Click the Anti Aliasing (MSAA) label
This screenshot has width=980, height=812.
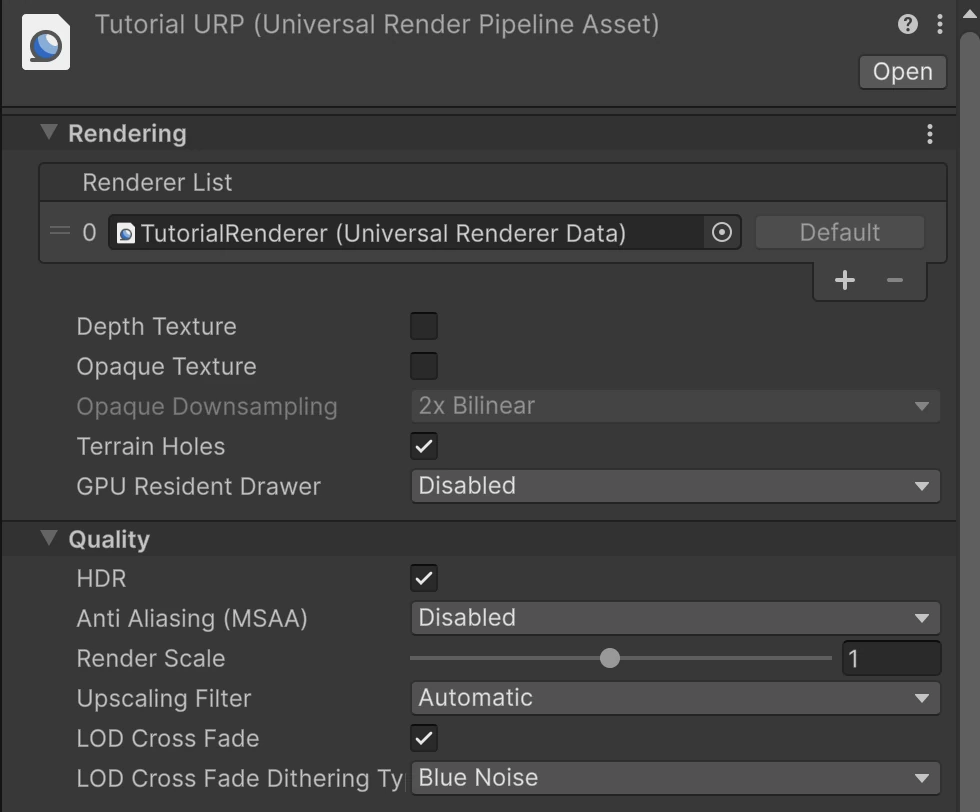192,618
